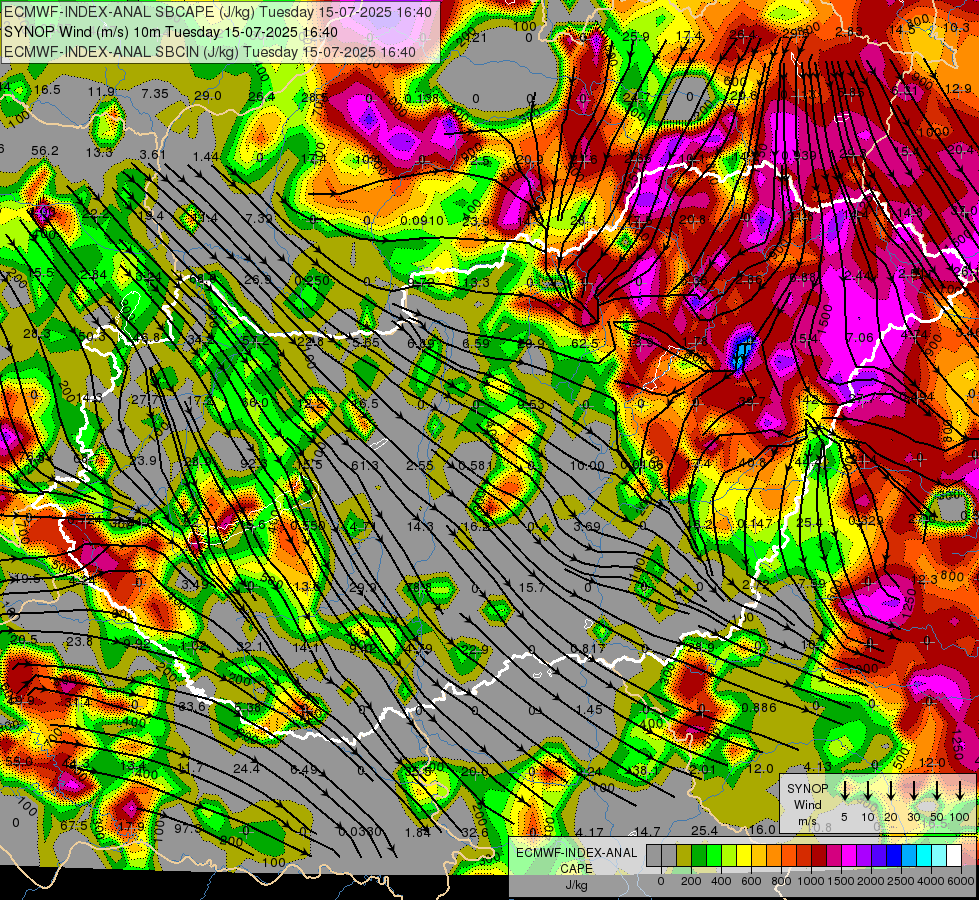This screenshot has height=900, width=979.
Task: Click the '0.817' value on the map
Action: coord(587,648)
